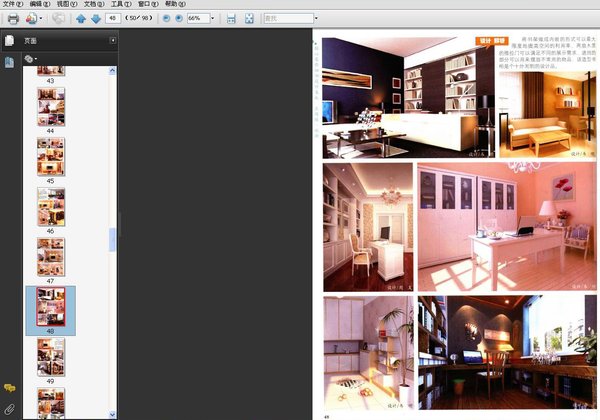Open the 编辑 (Edit) menu
This screenshot has width=600, height=420.
click(40, 4)
